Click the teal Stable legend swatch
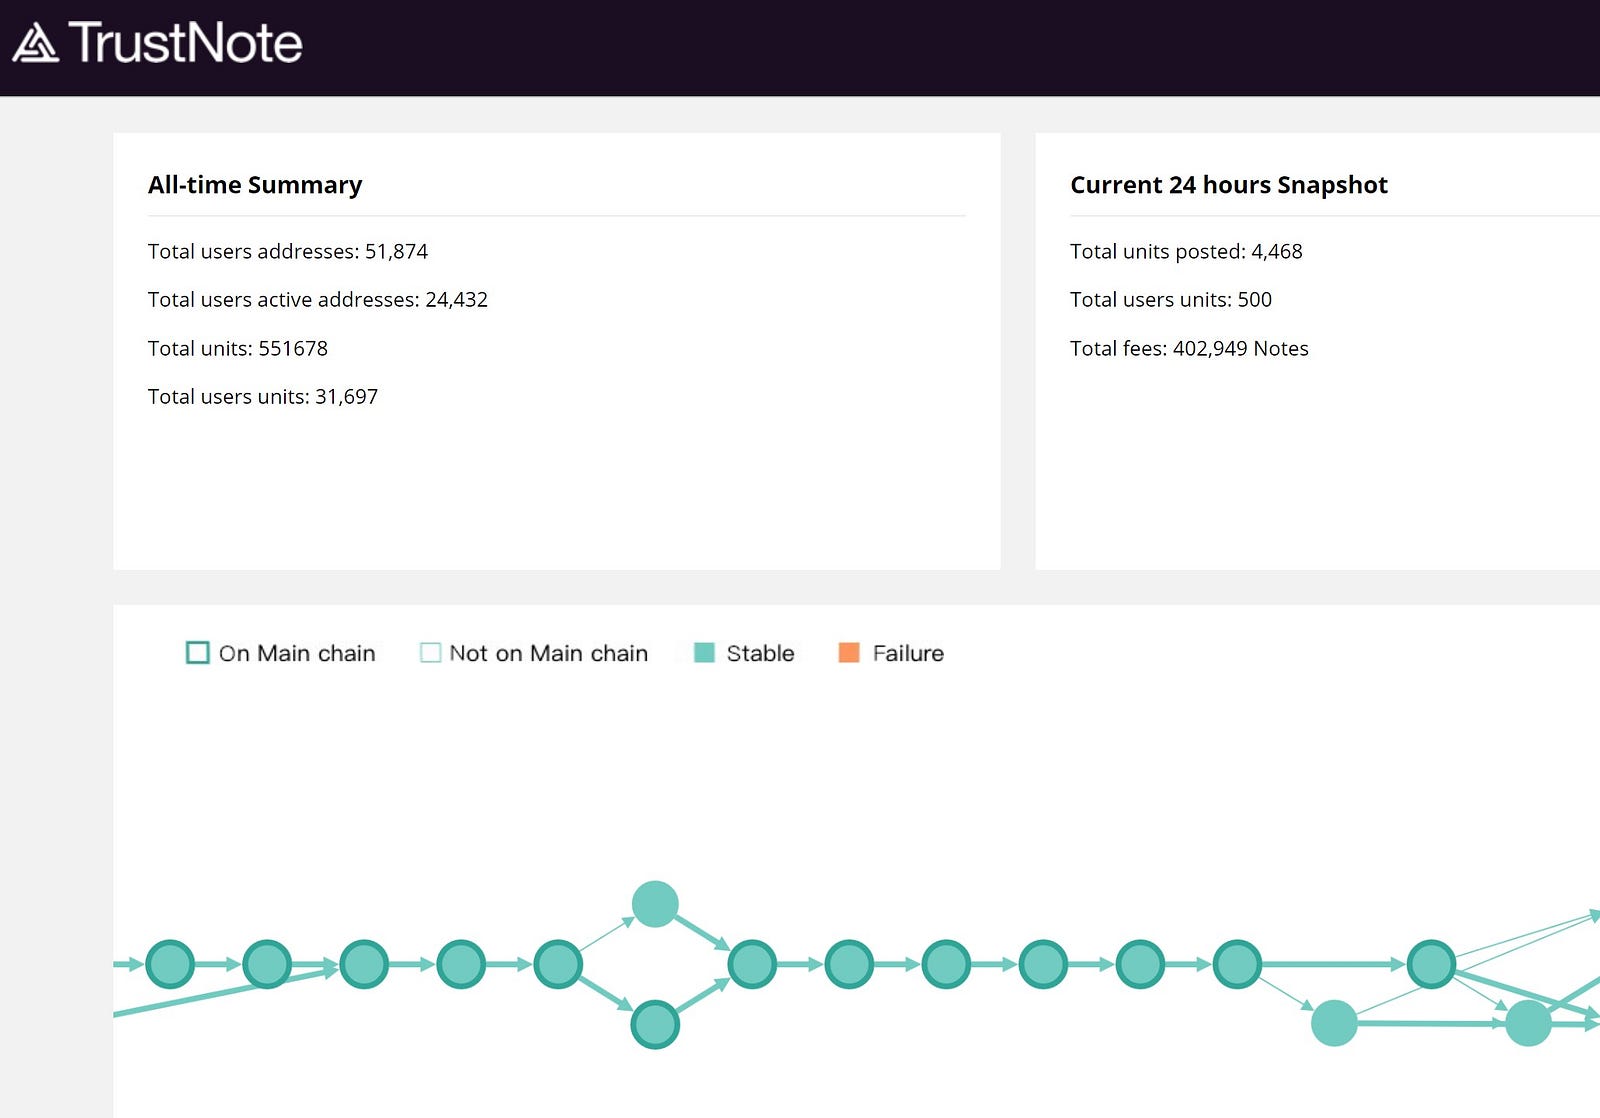1600x1118 pixels. (704, 653)
